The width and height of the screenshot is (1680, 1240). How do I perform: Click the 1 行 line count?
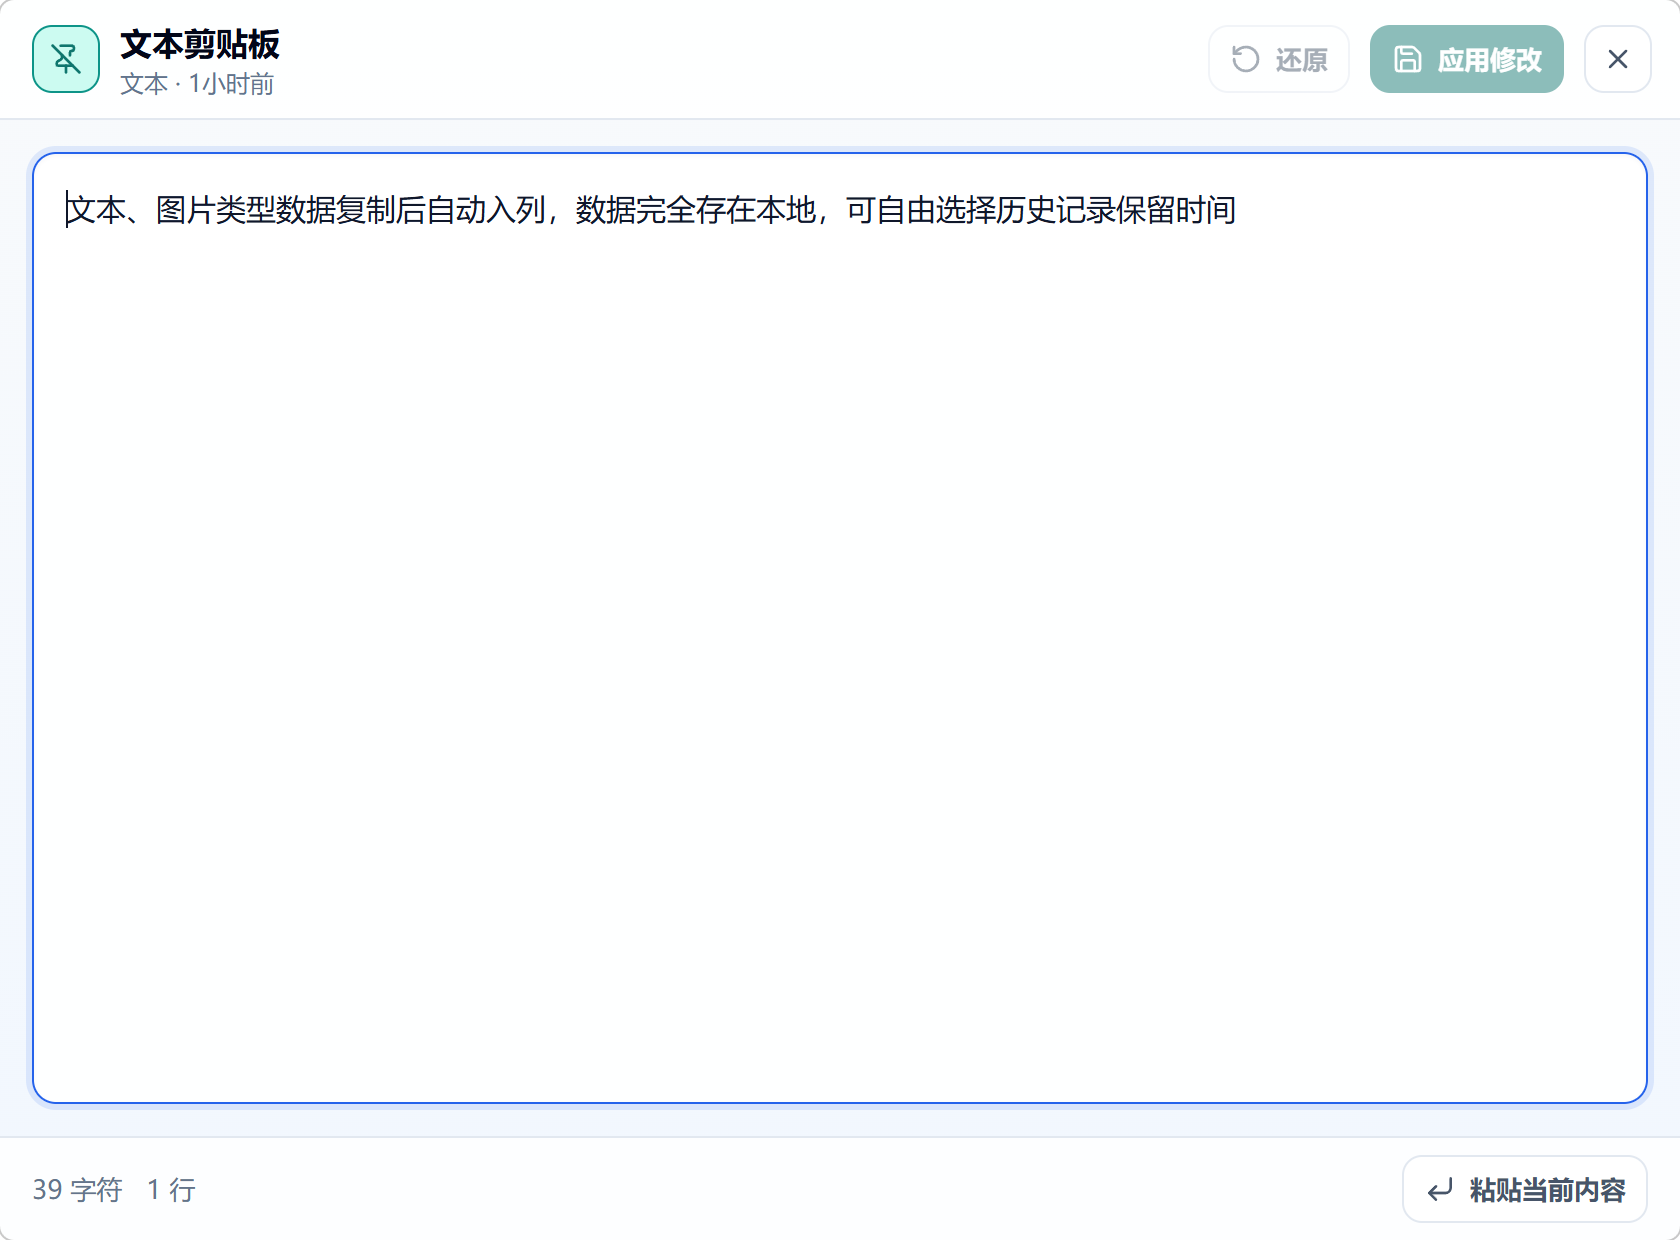(171, 1189)
